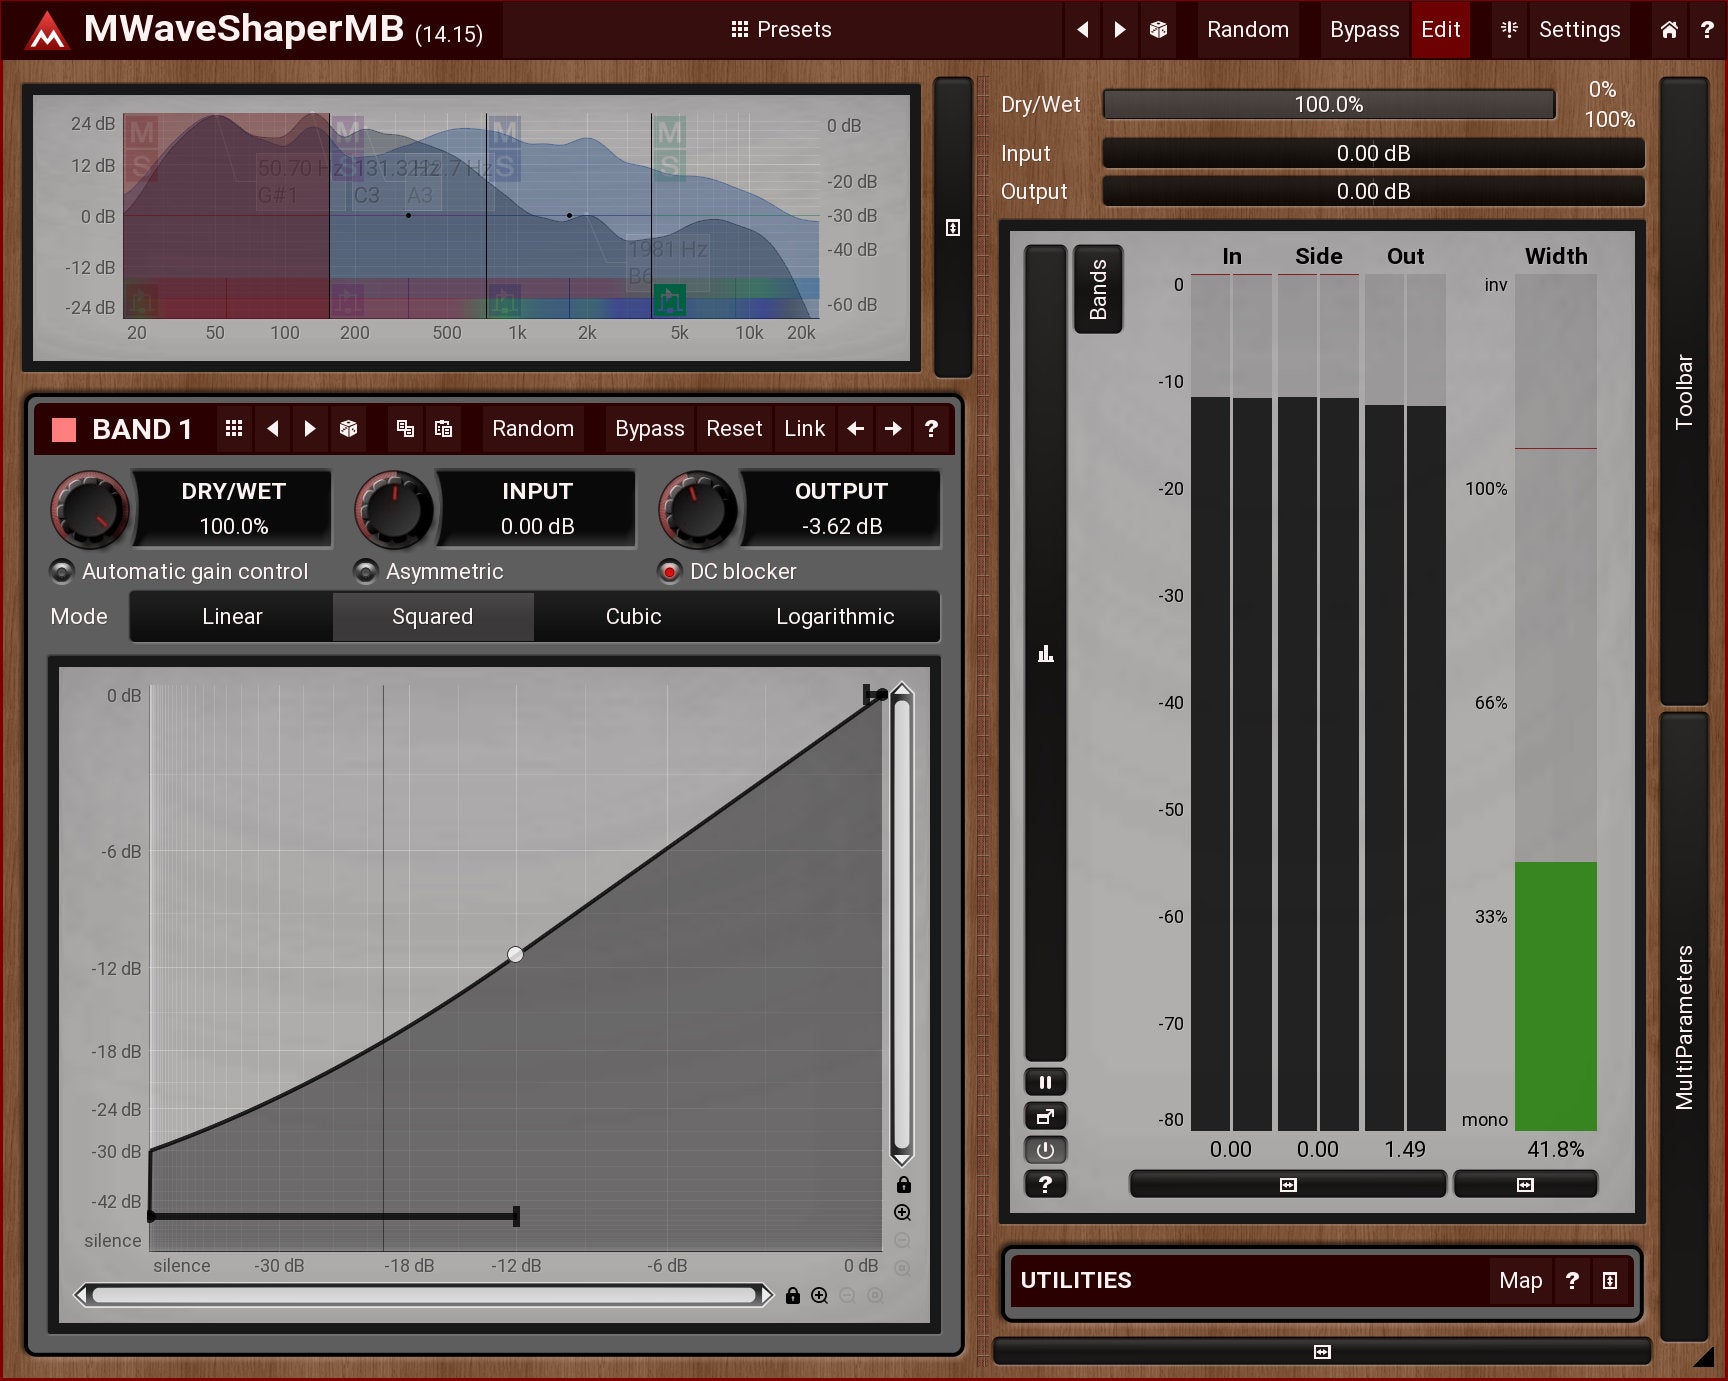Click the Map button in Utilities
Image resolution: width=1728 pixels, height=1381 pixels.
point(1520,1281)
